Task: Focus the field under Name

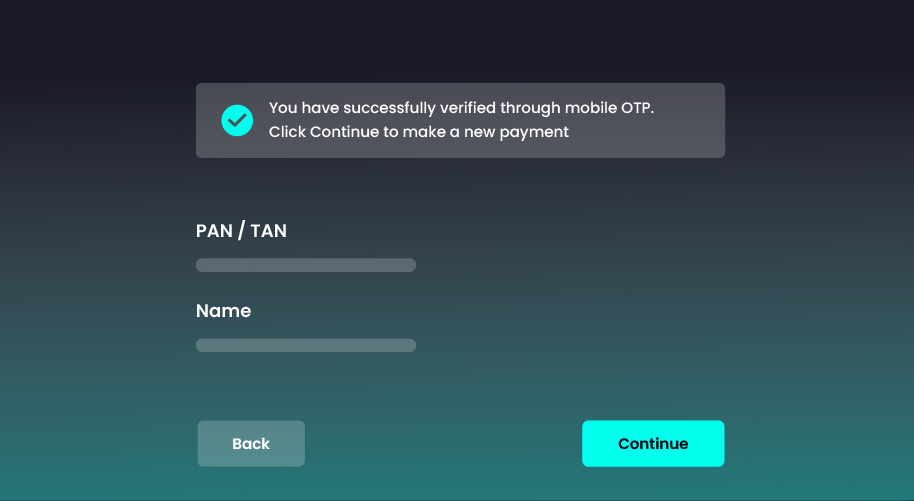Action: tap(306, 345)
